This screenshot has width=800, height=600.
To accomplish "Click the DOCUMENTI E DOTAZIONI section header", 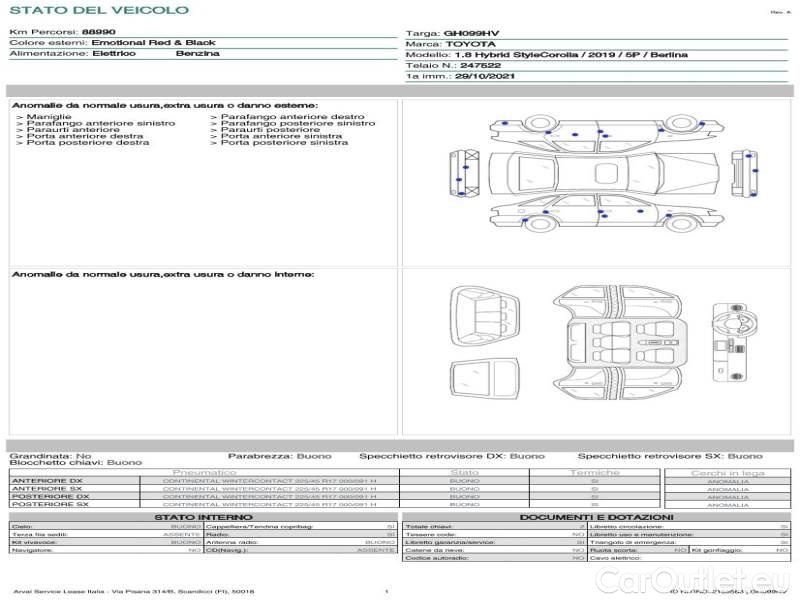I will pyautogui.click(x=596, y=517).
